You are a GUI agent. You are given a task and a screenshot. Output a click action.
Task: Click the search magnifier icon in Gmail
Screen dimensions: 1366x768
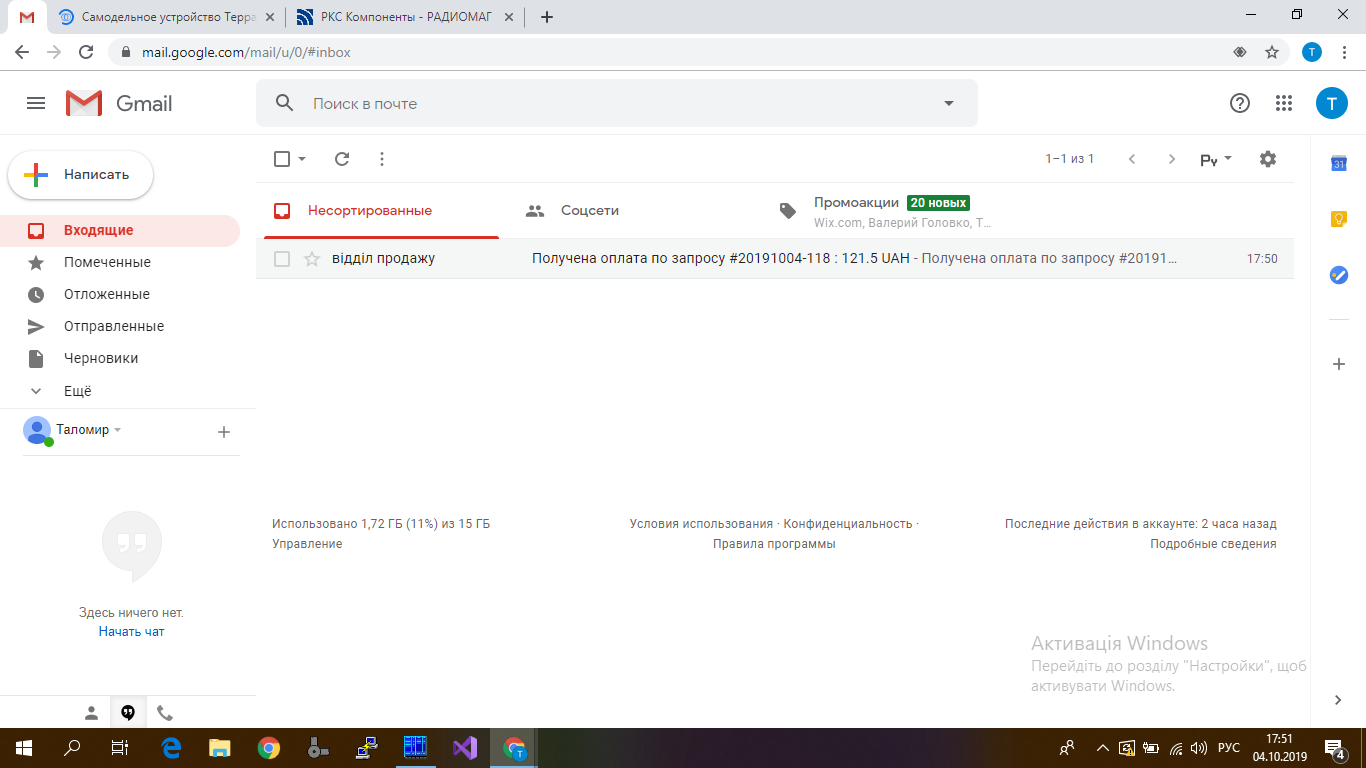(x=284, y=103)
